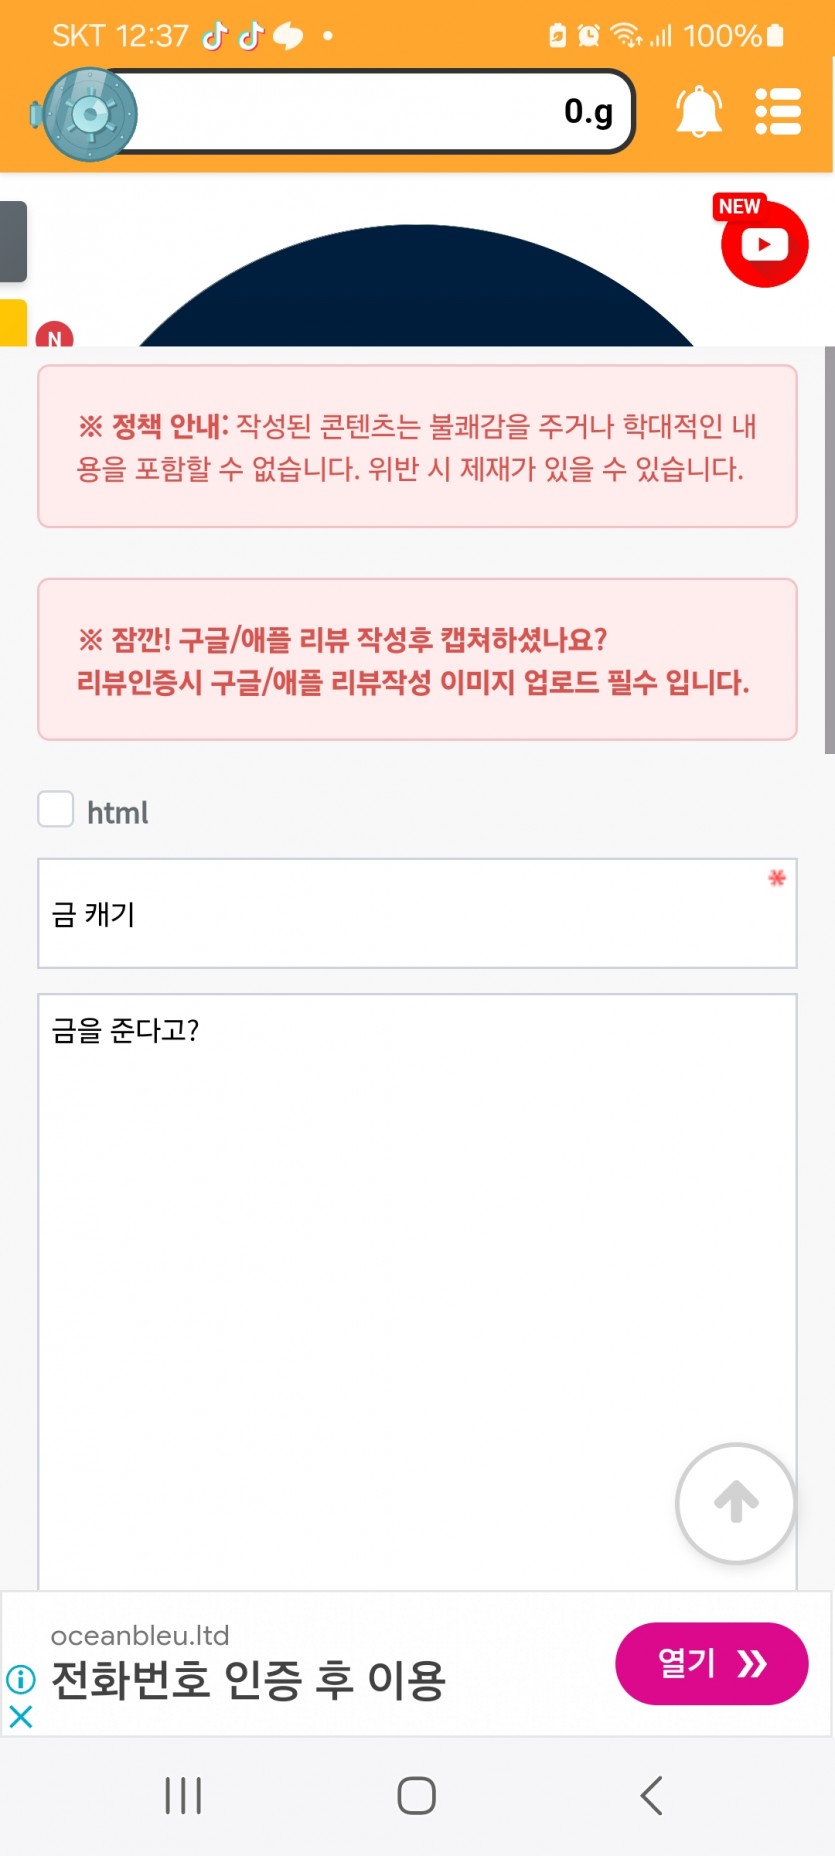Close the ad banner with X

coord(20,1717)
